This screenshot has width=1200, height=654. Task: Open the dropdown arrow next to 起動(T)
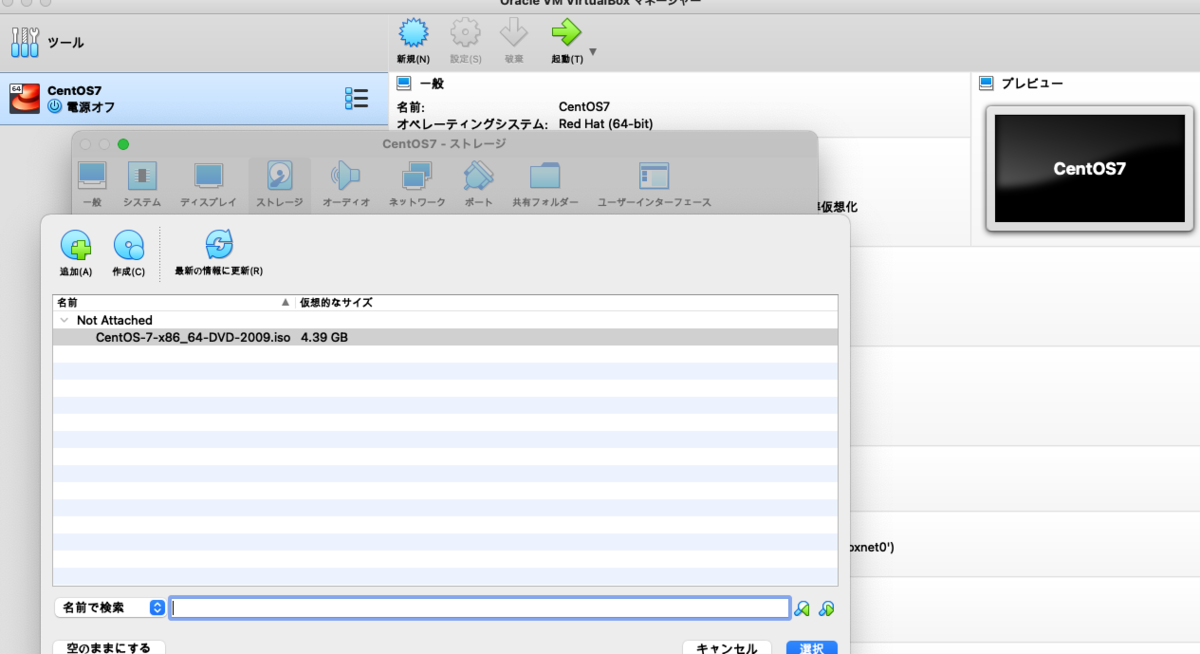click(593, 52)
